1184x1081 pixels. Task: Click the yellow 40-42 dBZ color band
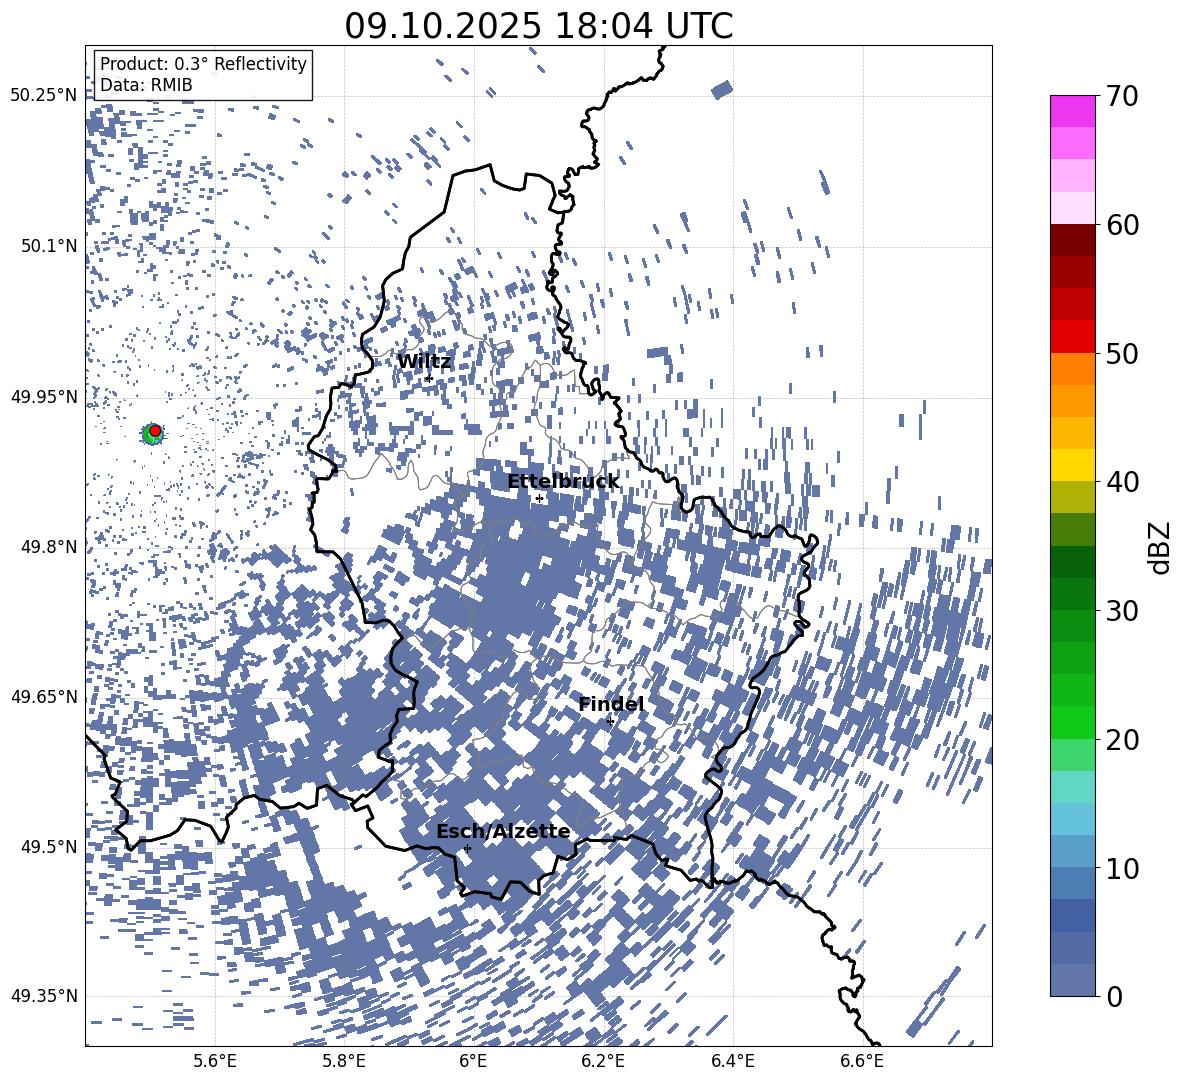1072,465
